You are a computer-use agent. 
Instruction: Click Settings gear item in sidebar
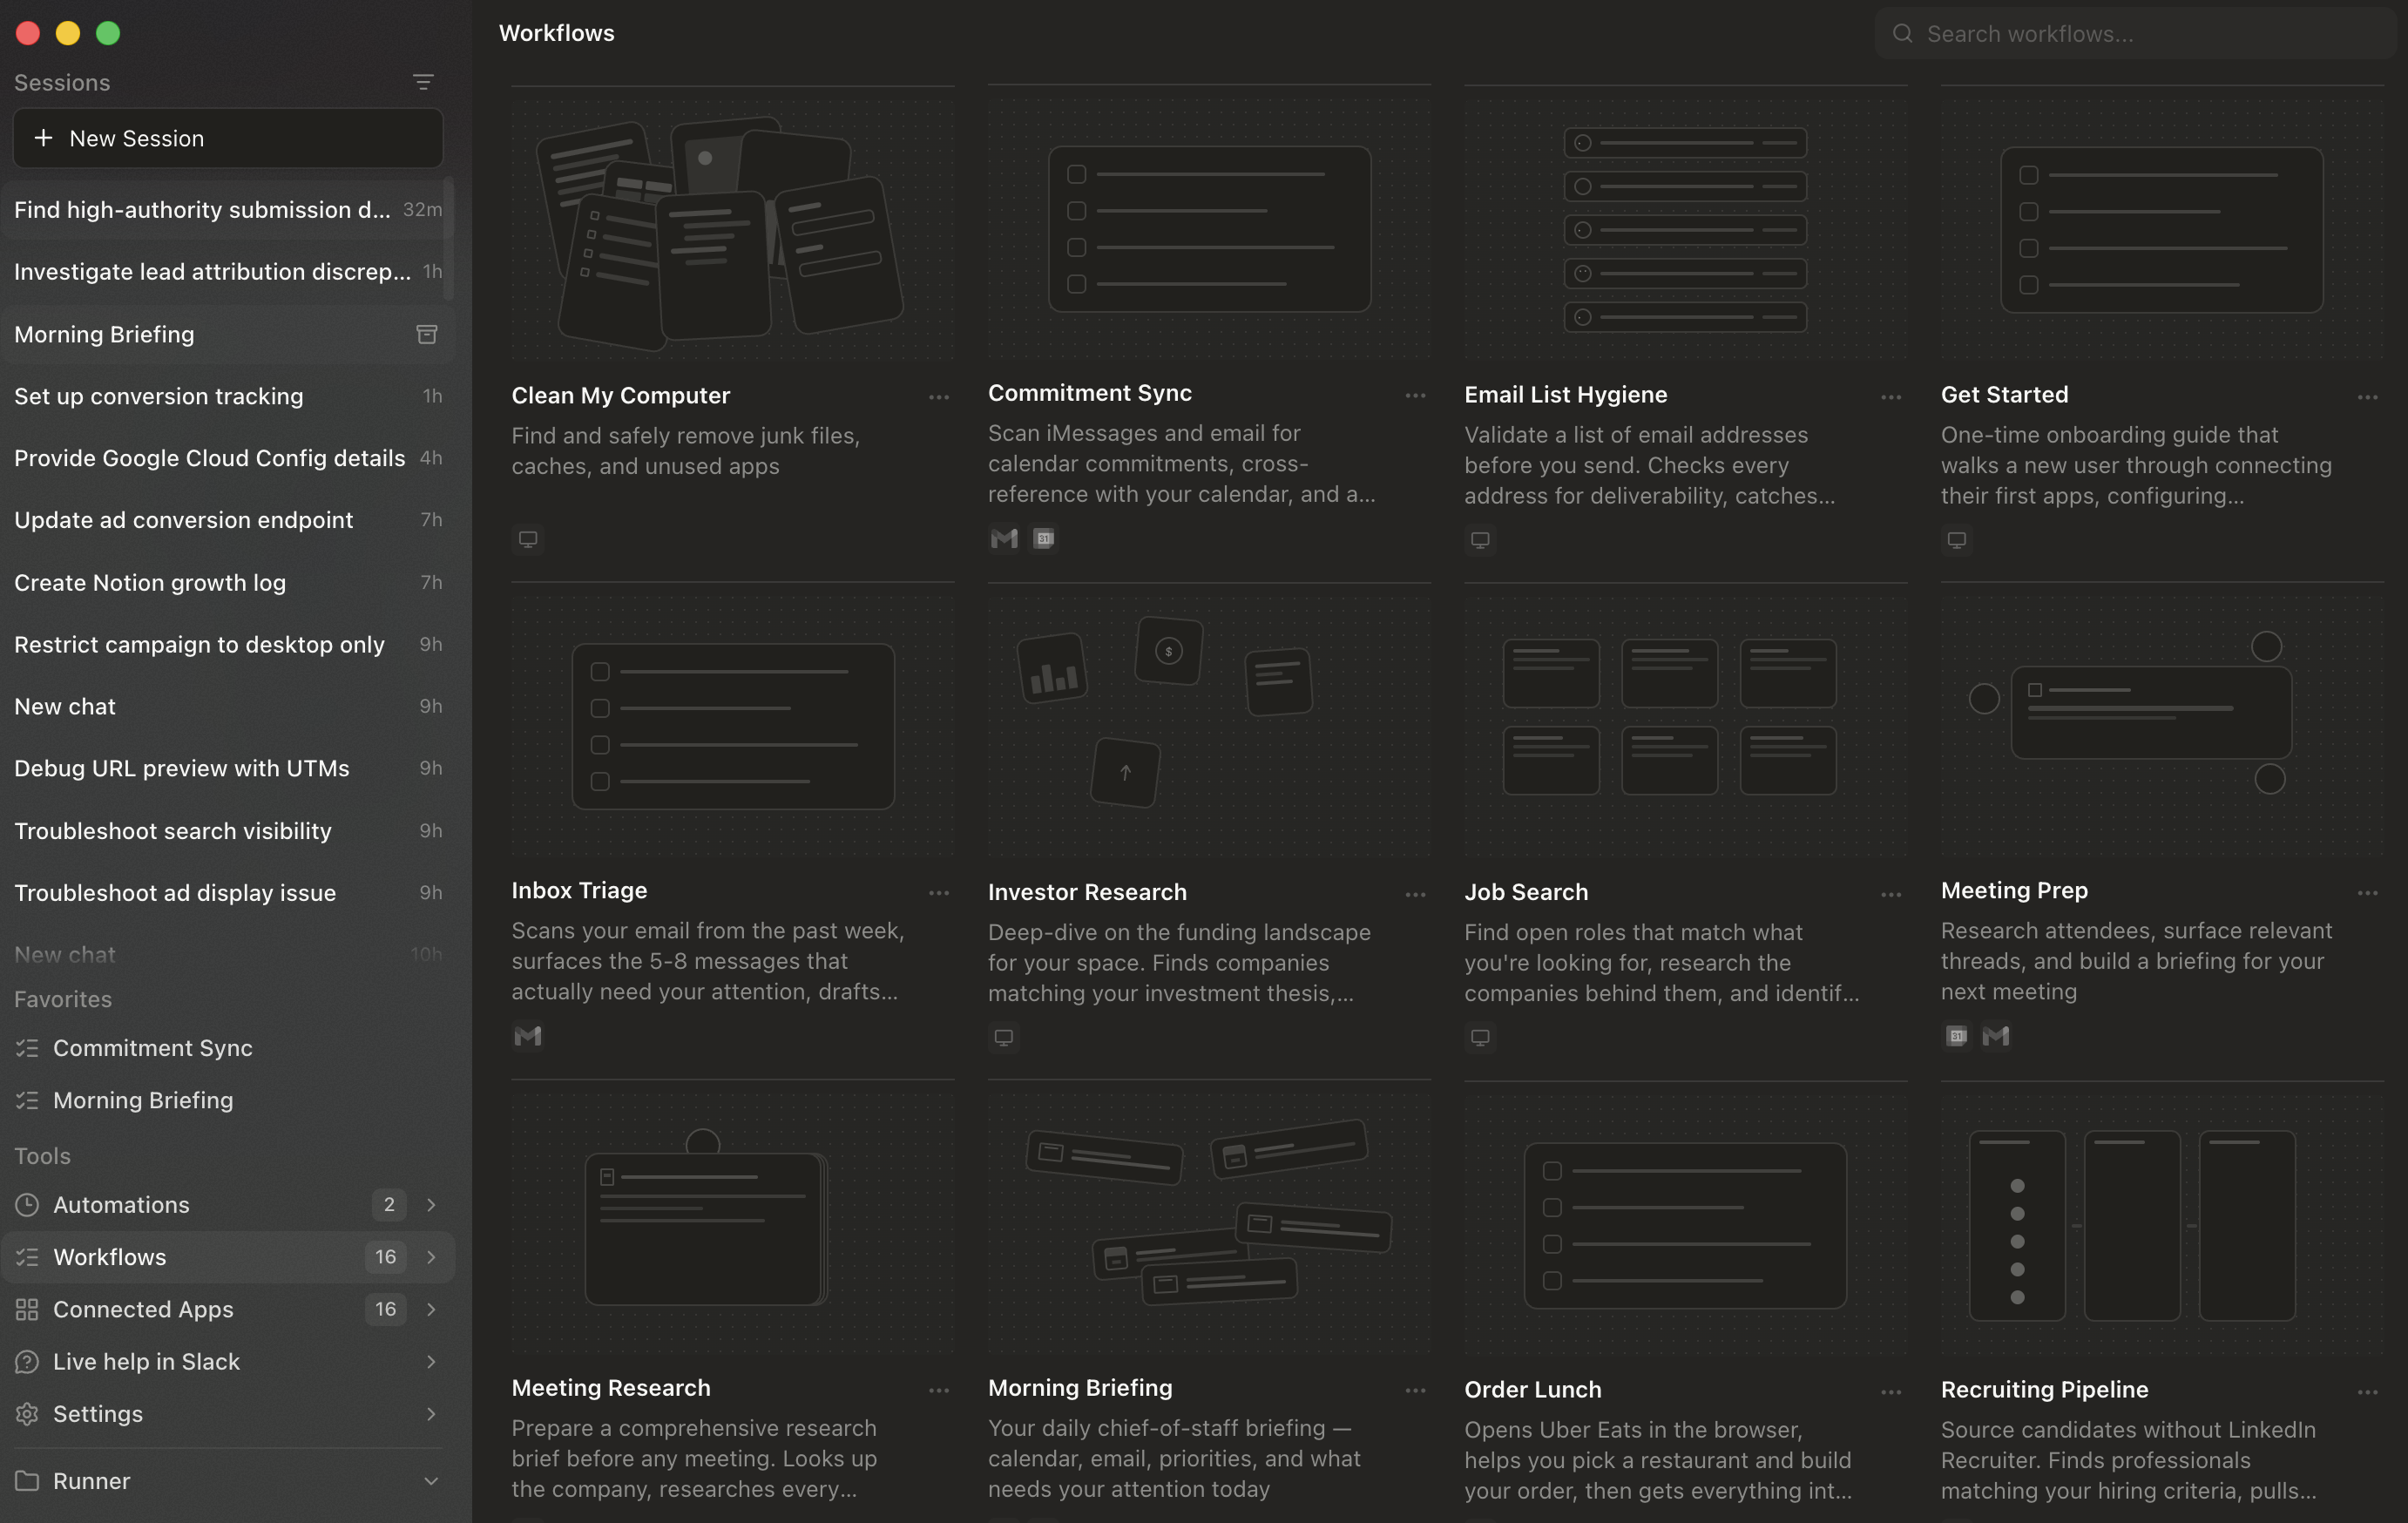pos(97,1414)
